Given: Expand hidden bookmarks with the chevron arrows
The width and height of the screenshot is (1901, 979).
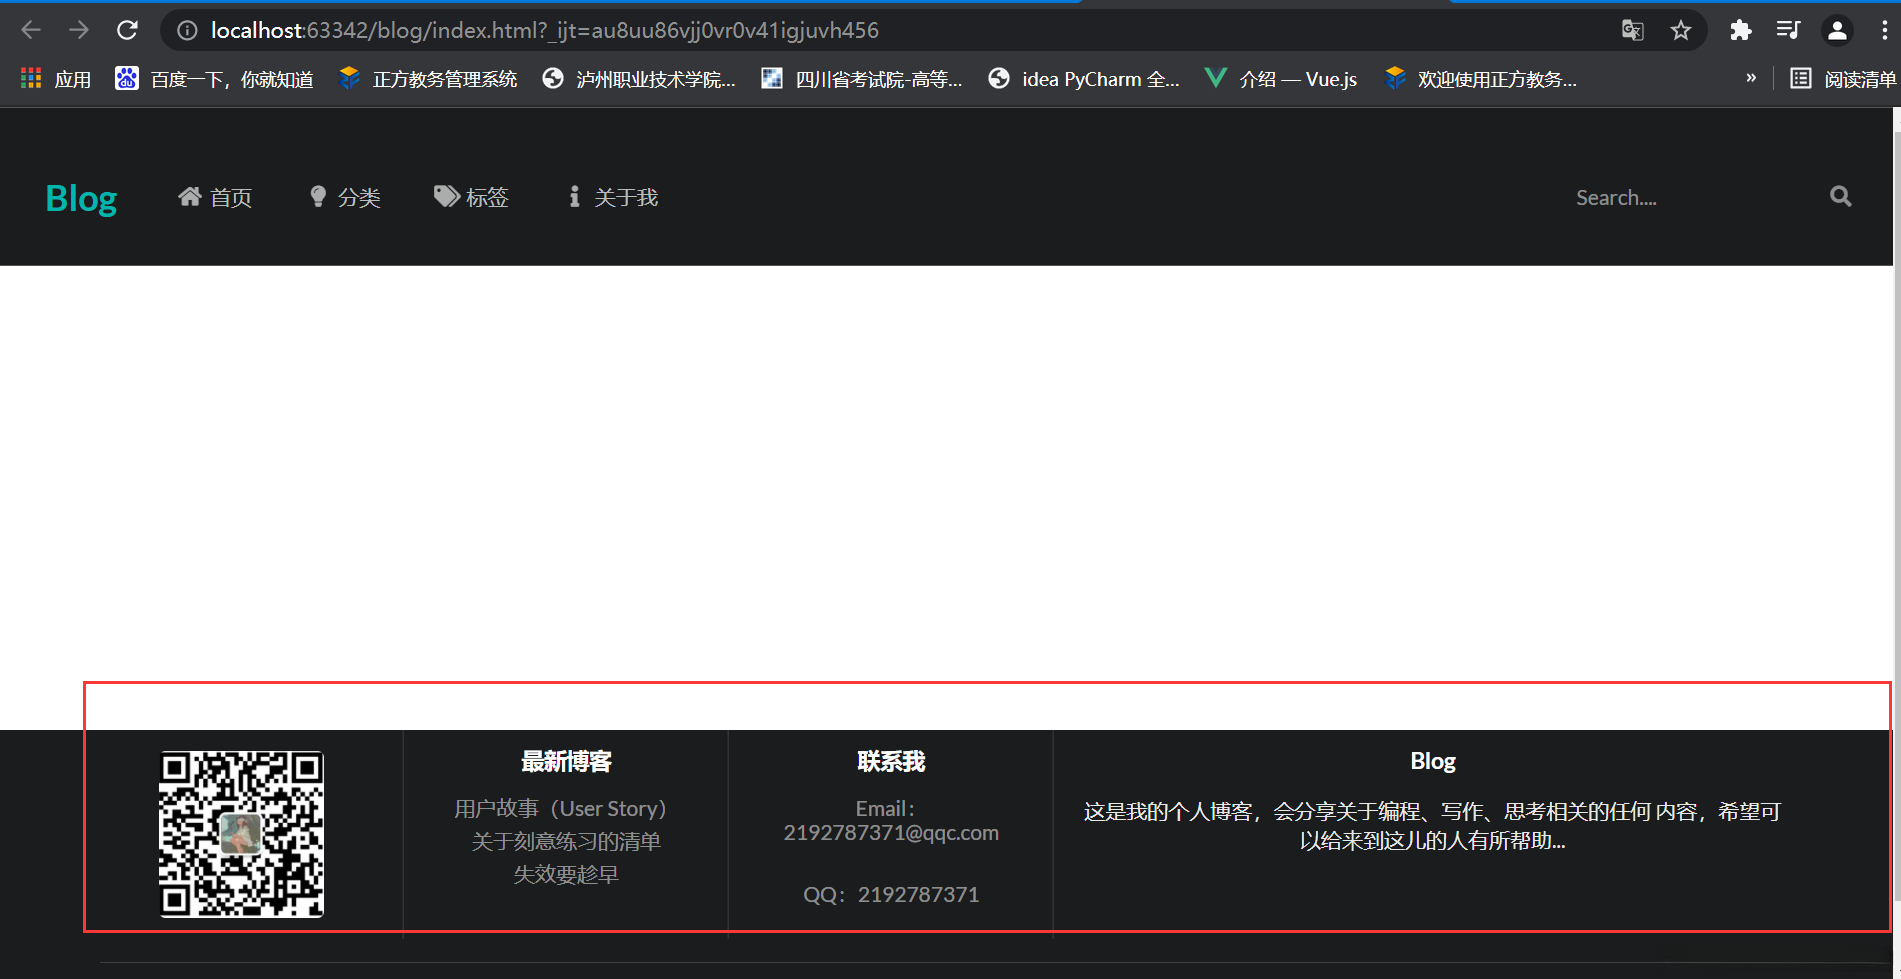Looking at the screenshot, I should point(1751,77).
